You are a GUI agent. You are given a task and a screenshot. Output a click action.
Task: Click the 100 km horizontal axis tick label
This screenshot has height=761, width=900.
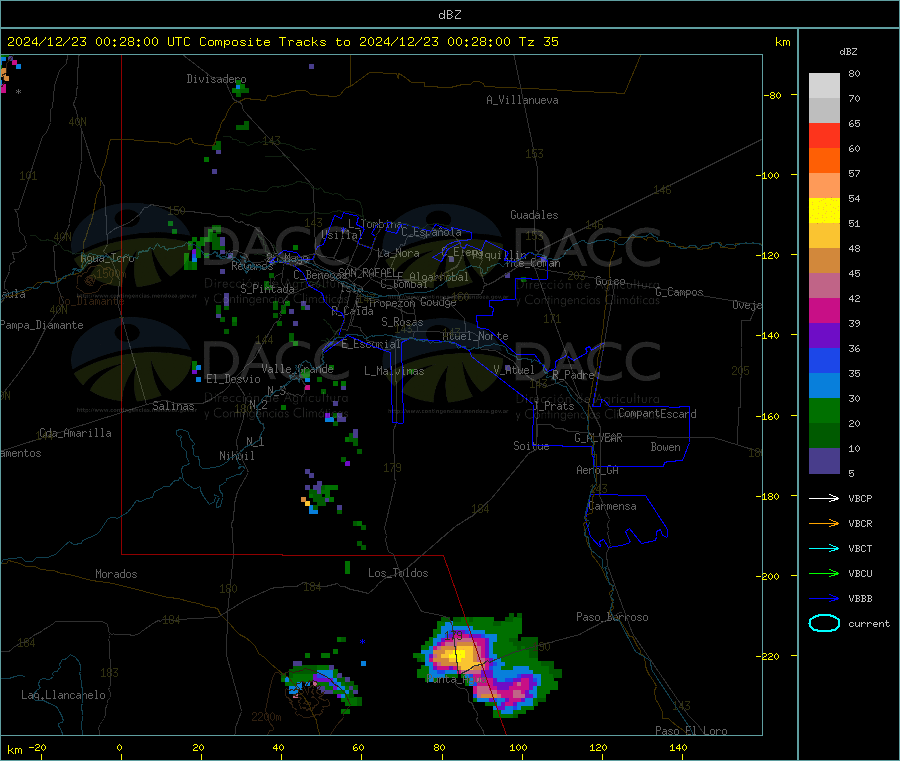coord(518,747)
